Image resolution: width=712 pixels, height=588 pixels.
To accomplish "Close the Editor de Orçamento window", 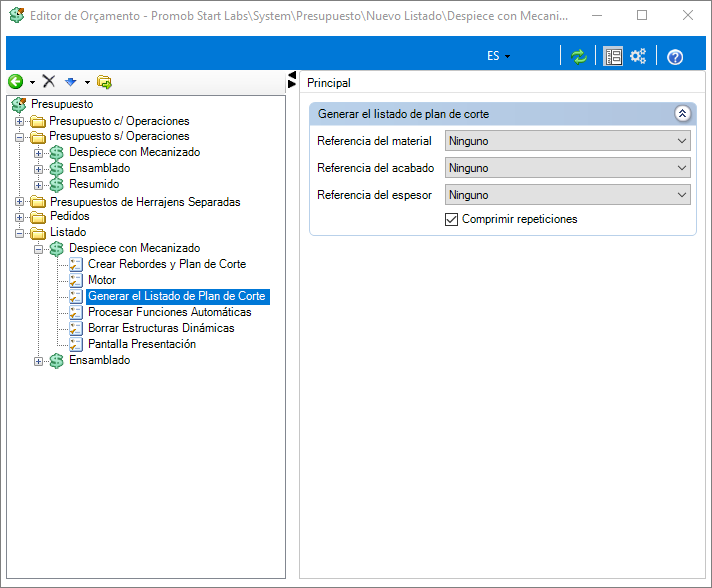I will point(688,15).
